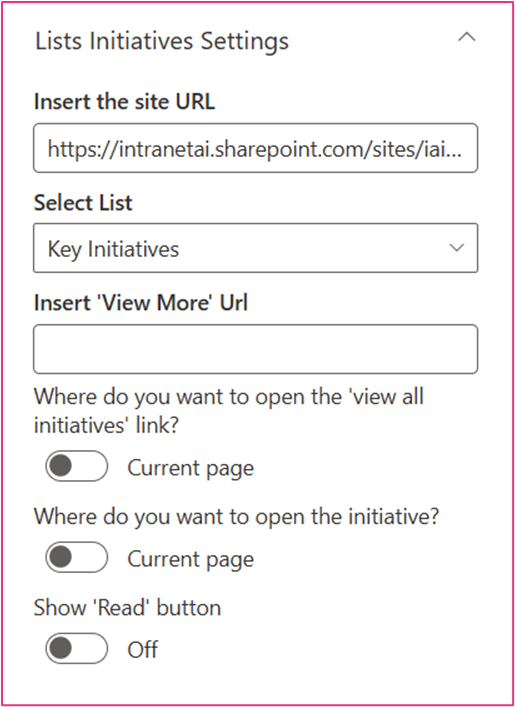Click 'Current page' label for open initiative
Screen dimensions: 515x707
point(190,560)
